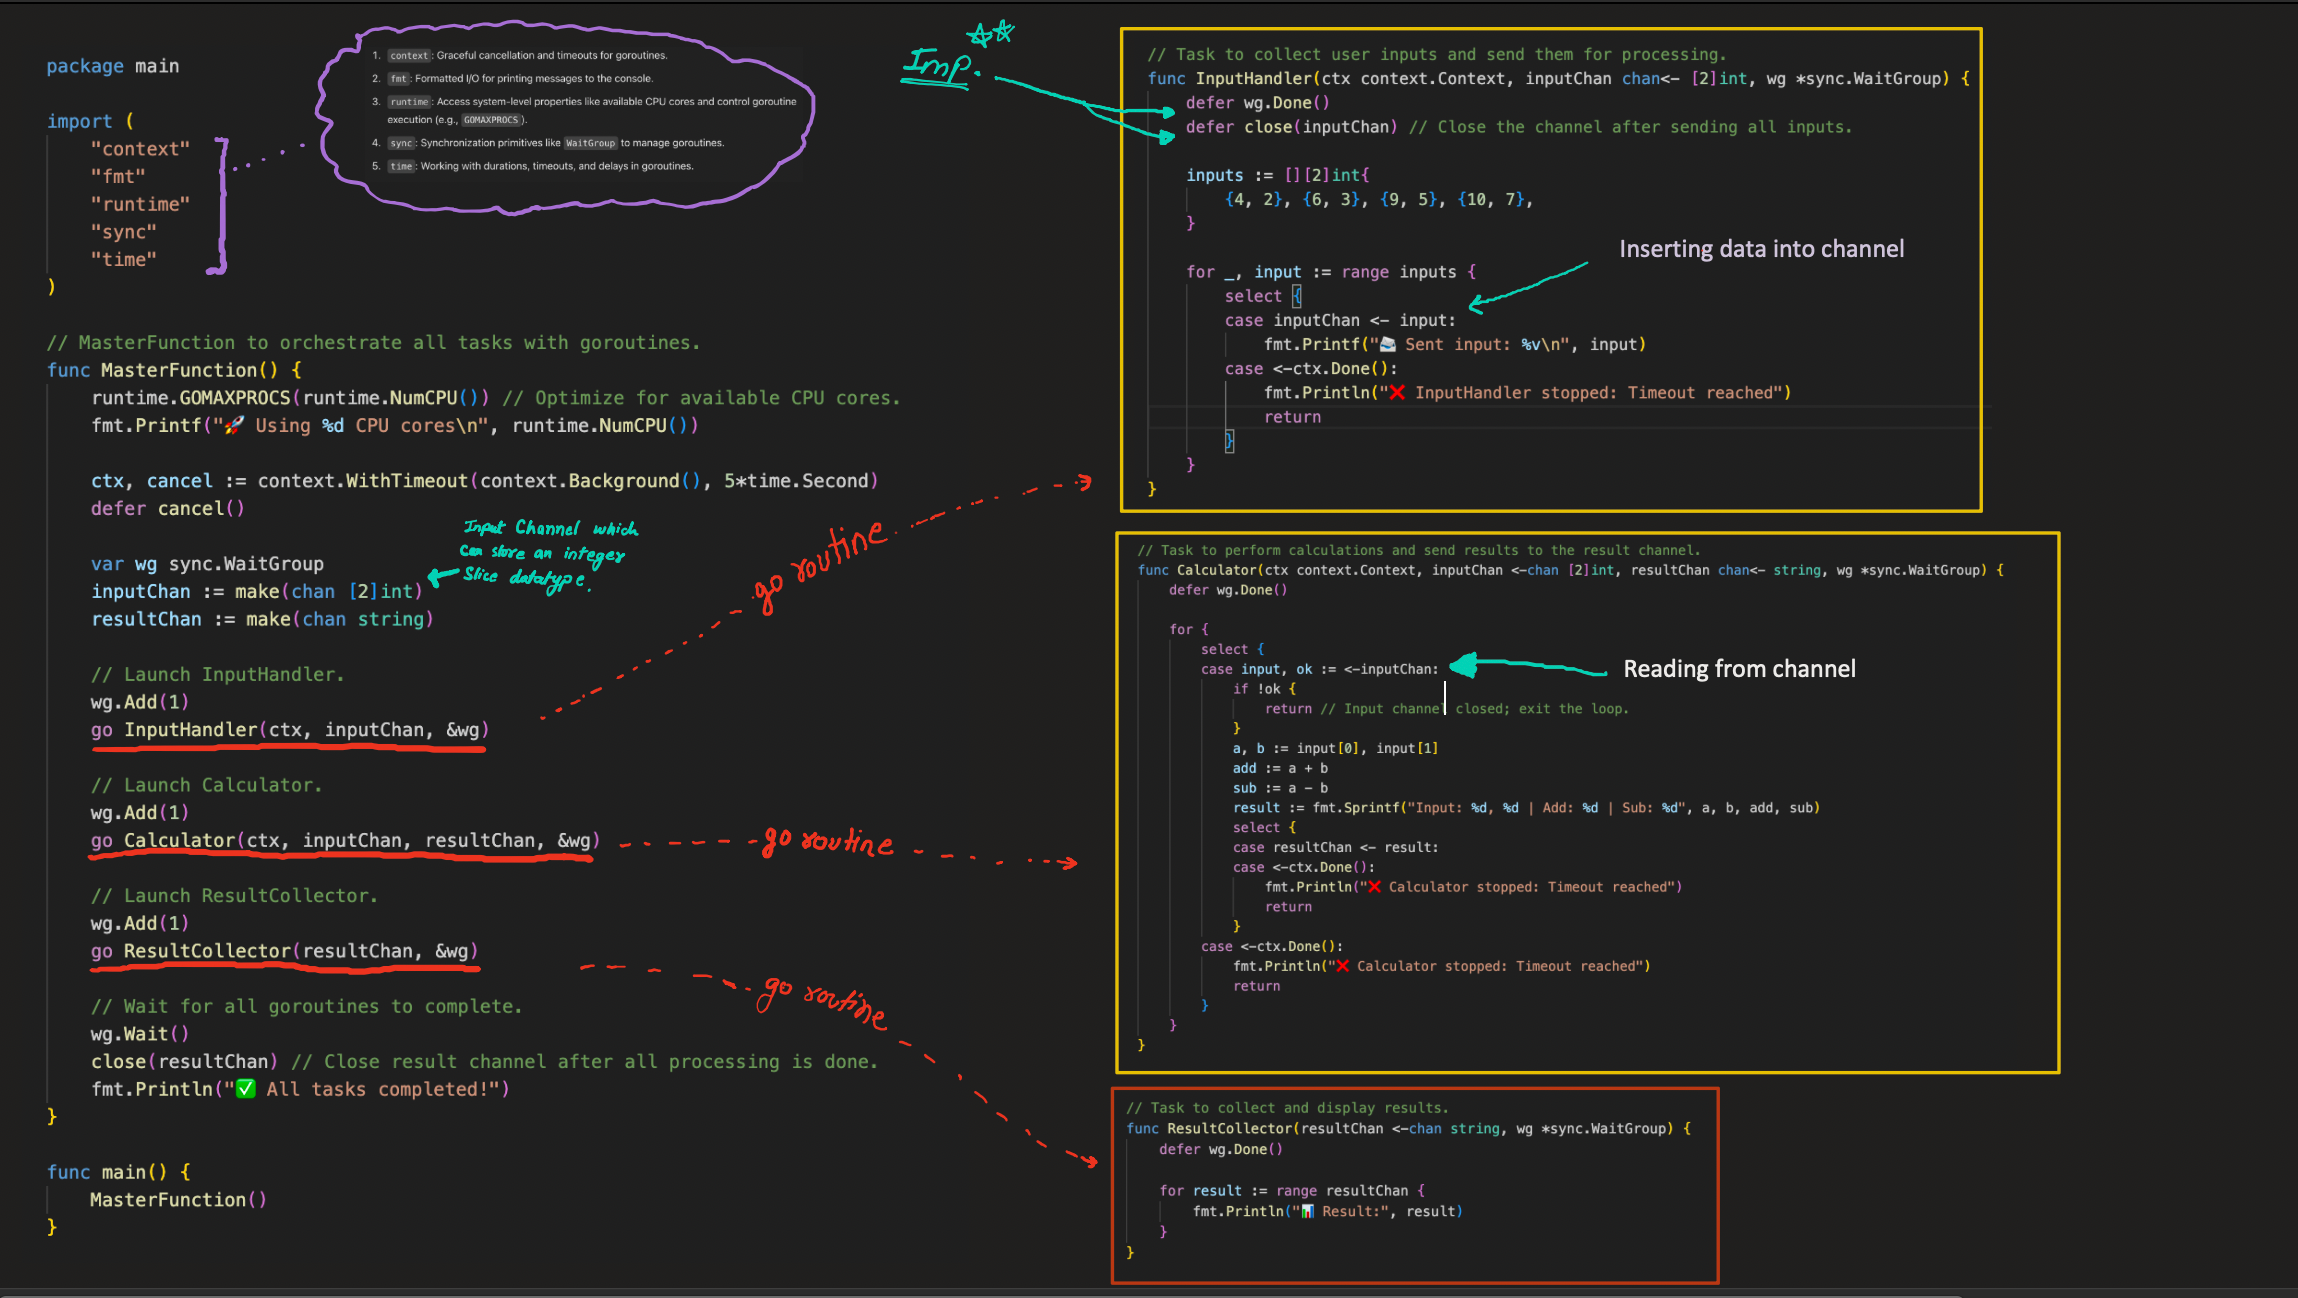Click the highlighted brace after "select" in InputHandler
Screen dimensions: 2298x1298
tap(1297, 296)
